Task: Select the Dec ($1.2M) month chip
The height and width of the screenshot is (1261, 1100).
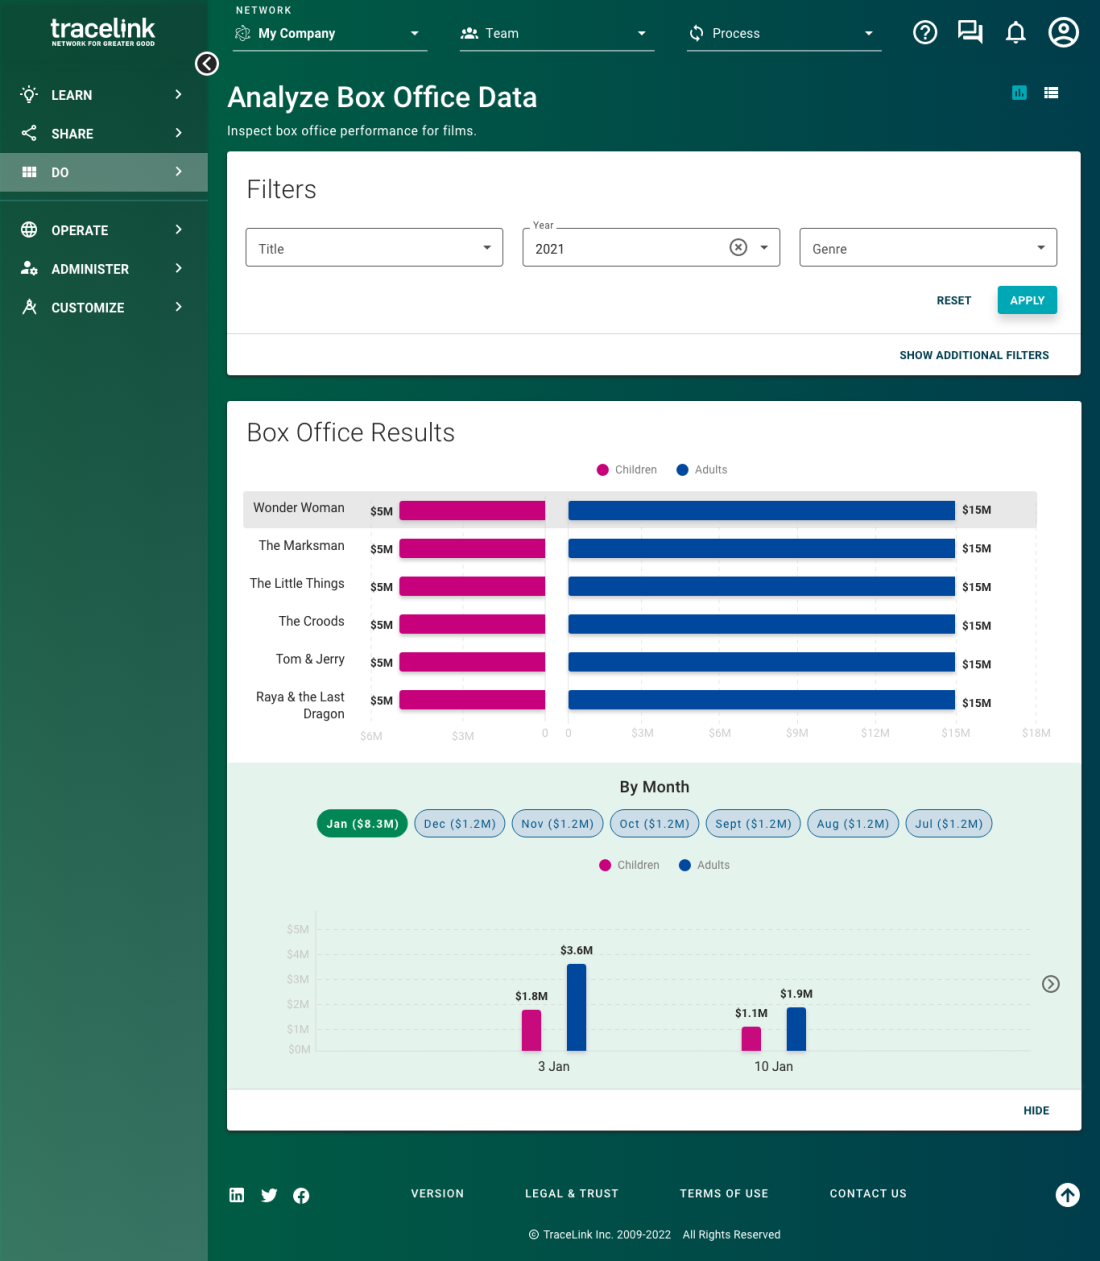Action: click(x=460, y=824)
